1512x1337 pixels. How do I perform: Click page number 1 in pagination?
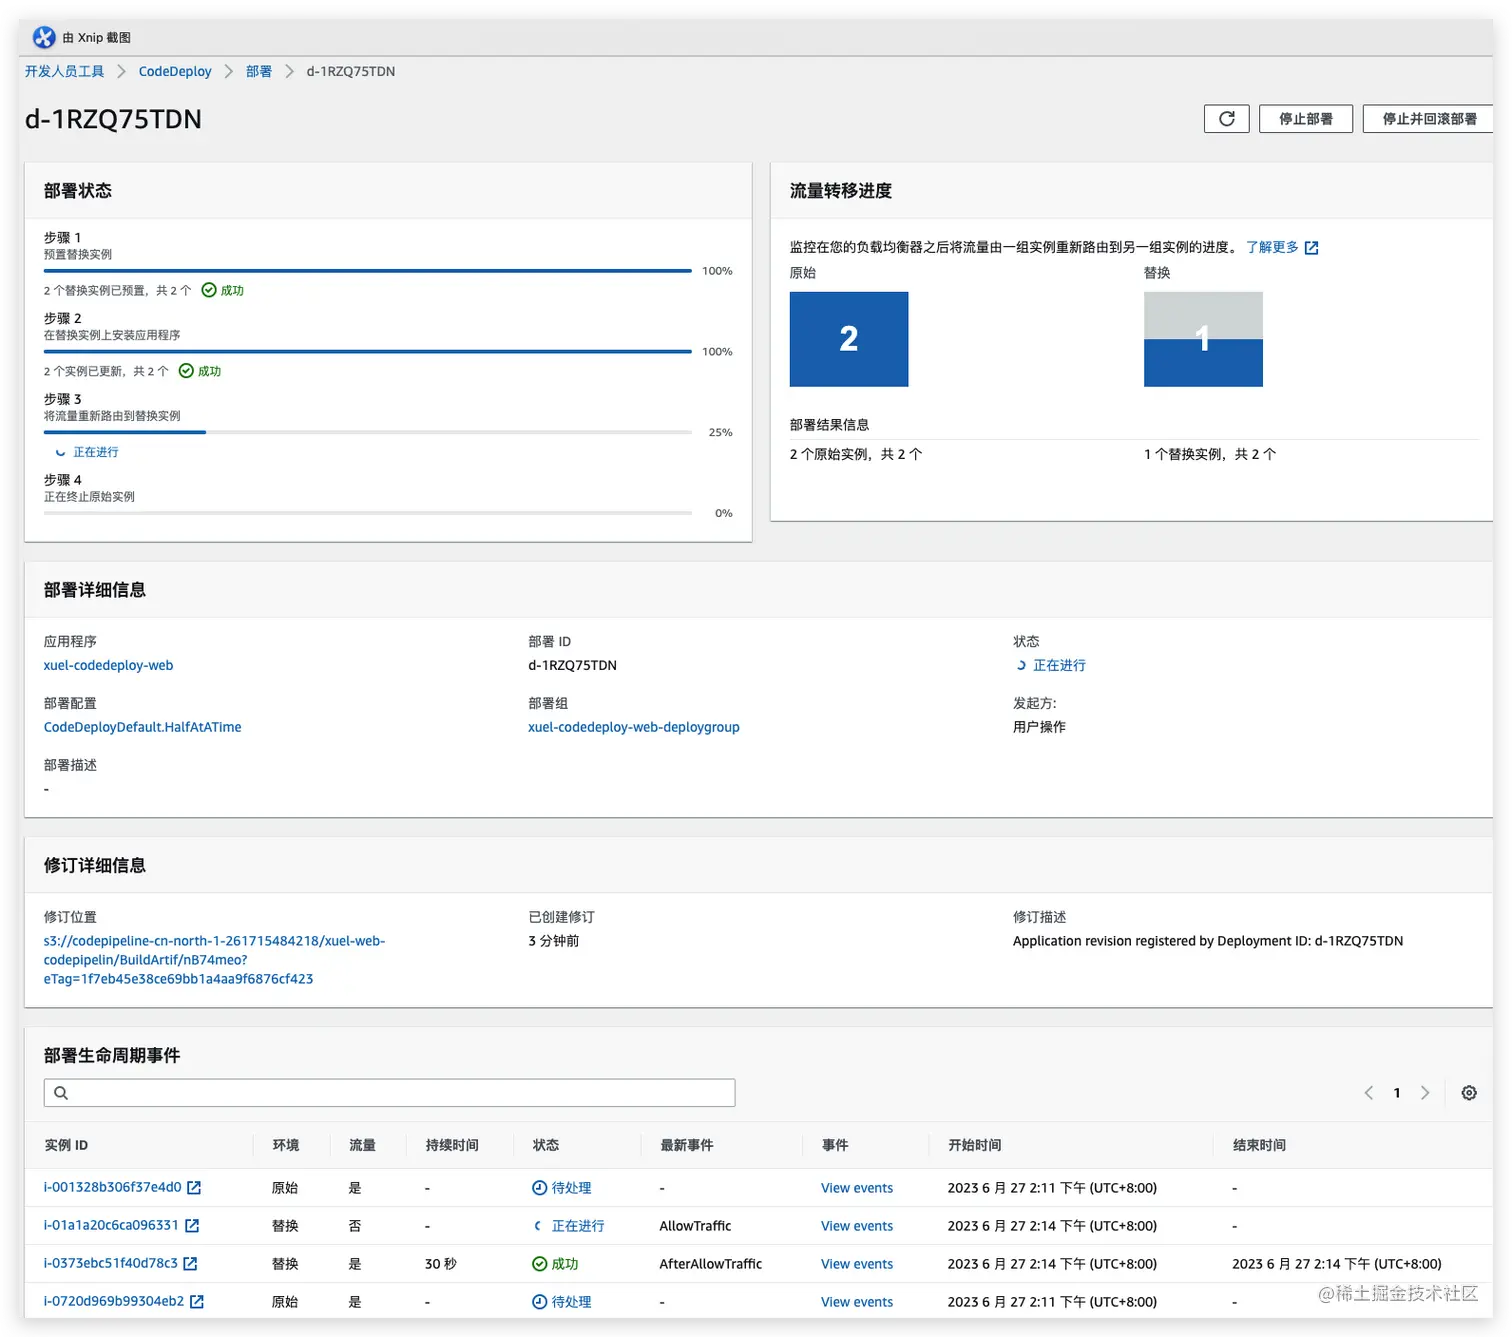1397,1093
